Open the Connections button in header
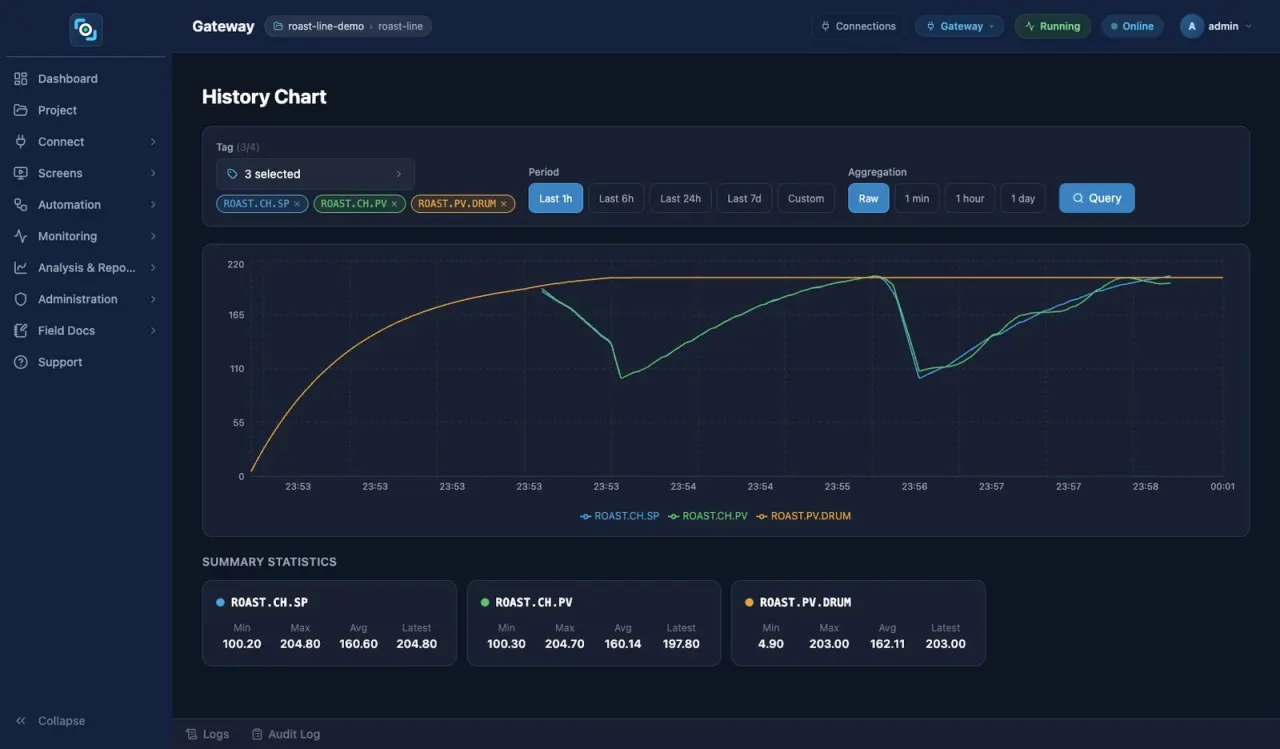Viewport: 1280px width, 749px height. [858, 26]
